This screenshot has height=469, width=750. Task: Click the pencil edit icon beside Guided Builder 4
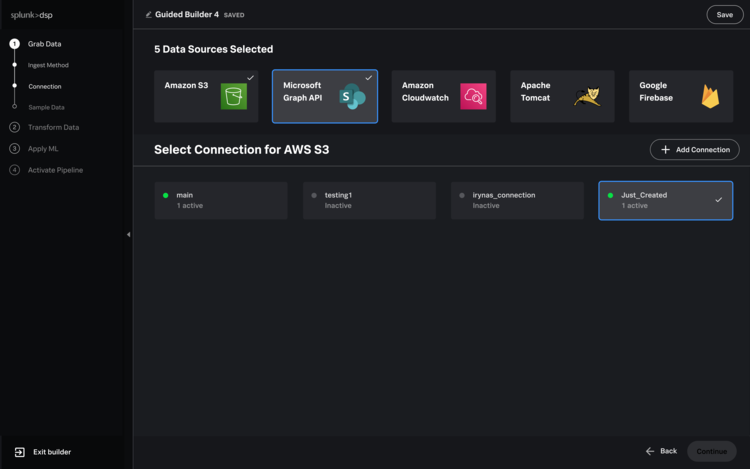[x=149, y=15]
